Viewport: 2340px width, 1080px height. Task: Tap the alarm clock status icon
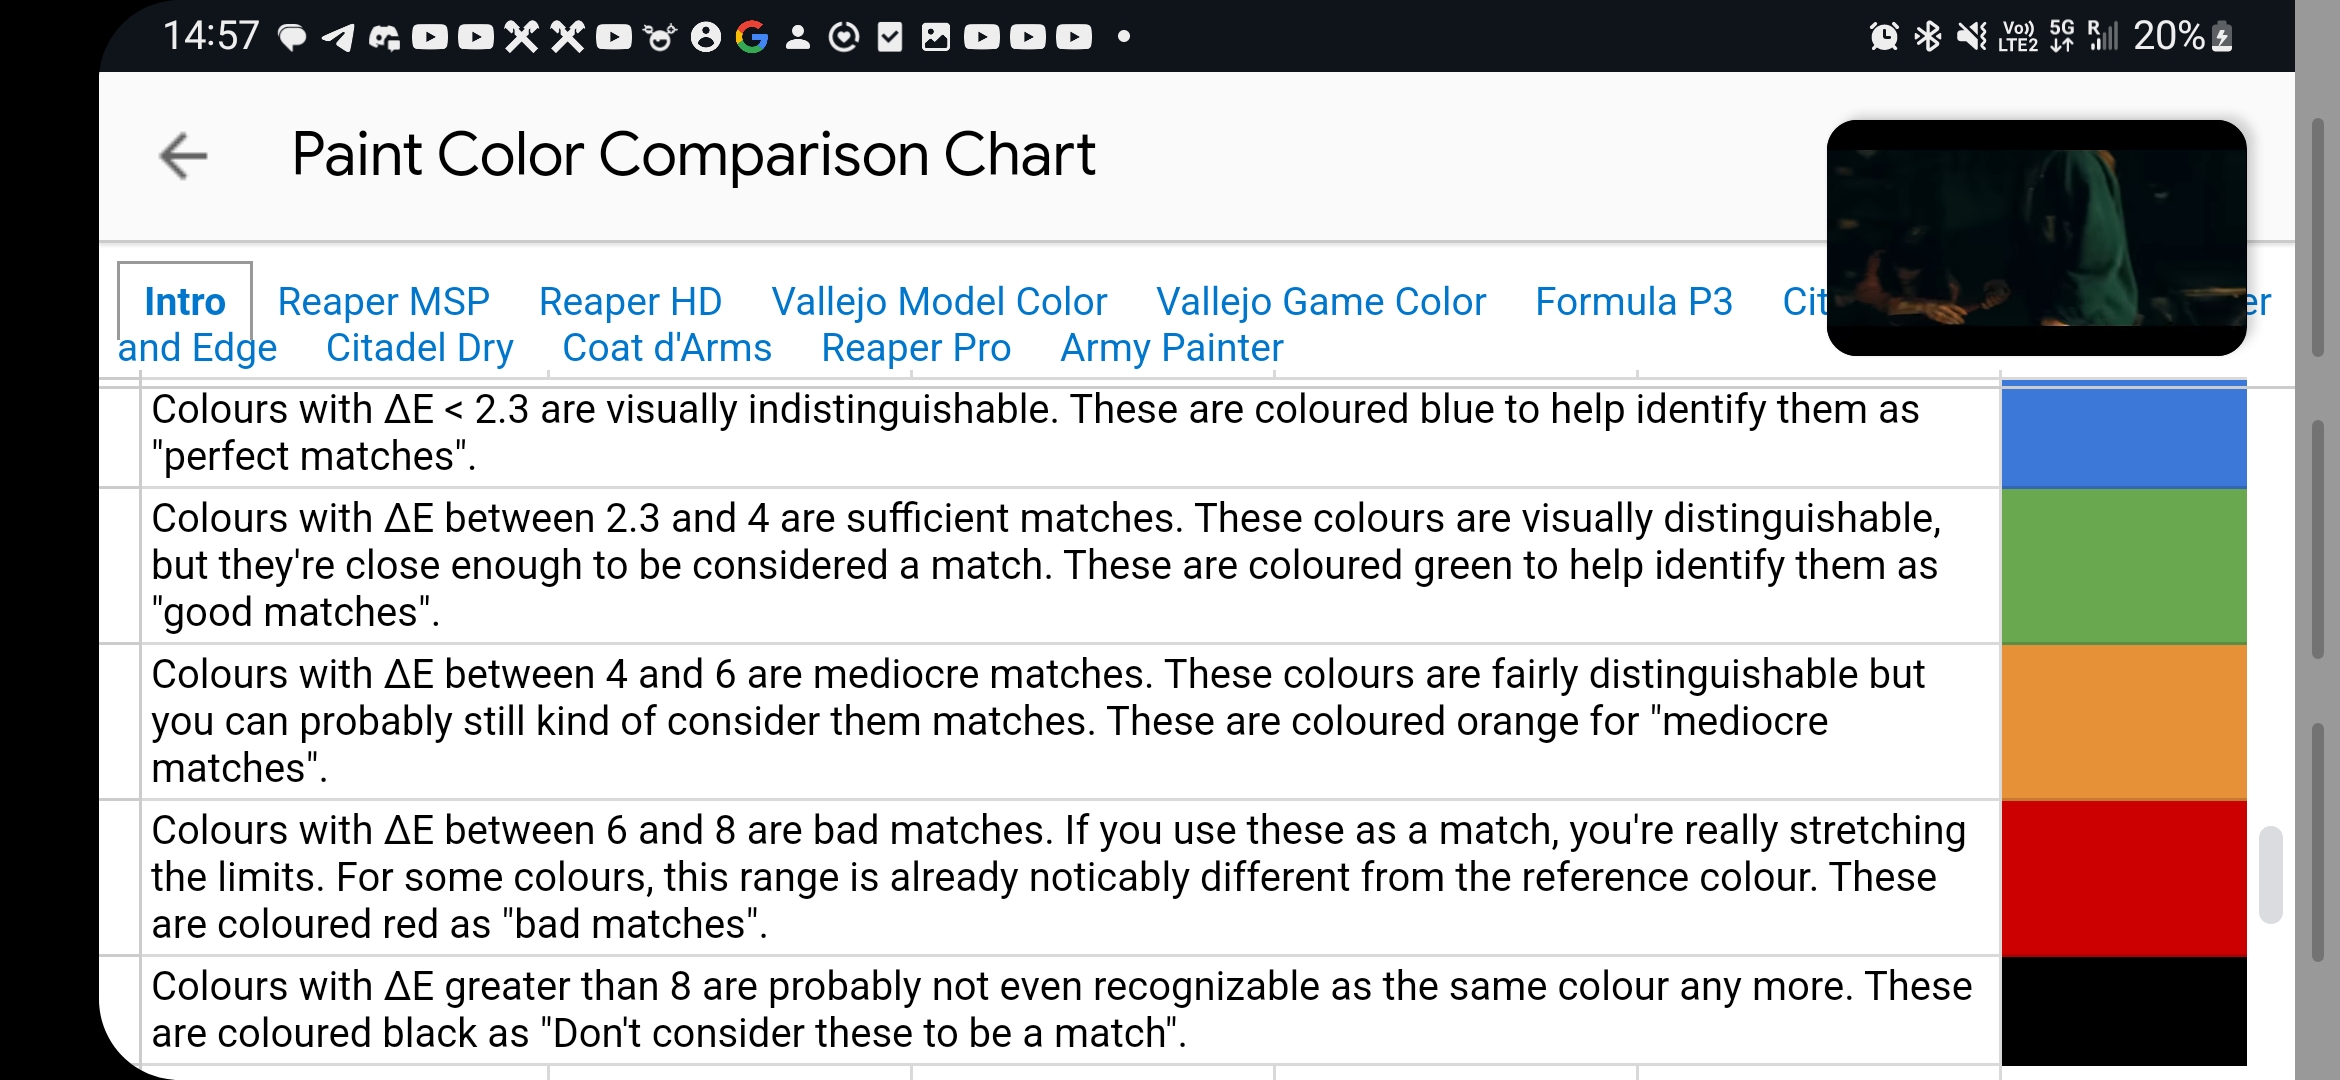[1884, 37]
